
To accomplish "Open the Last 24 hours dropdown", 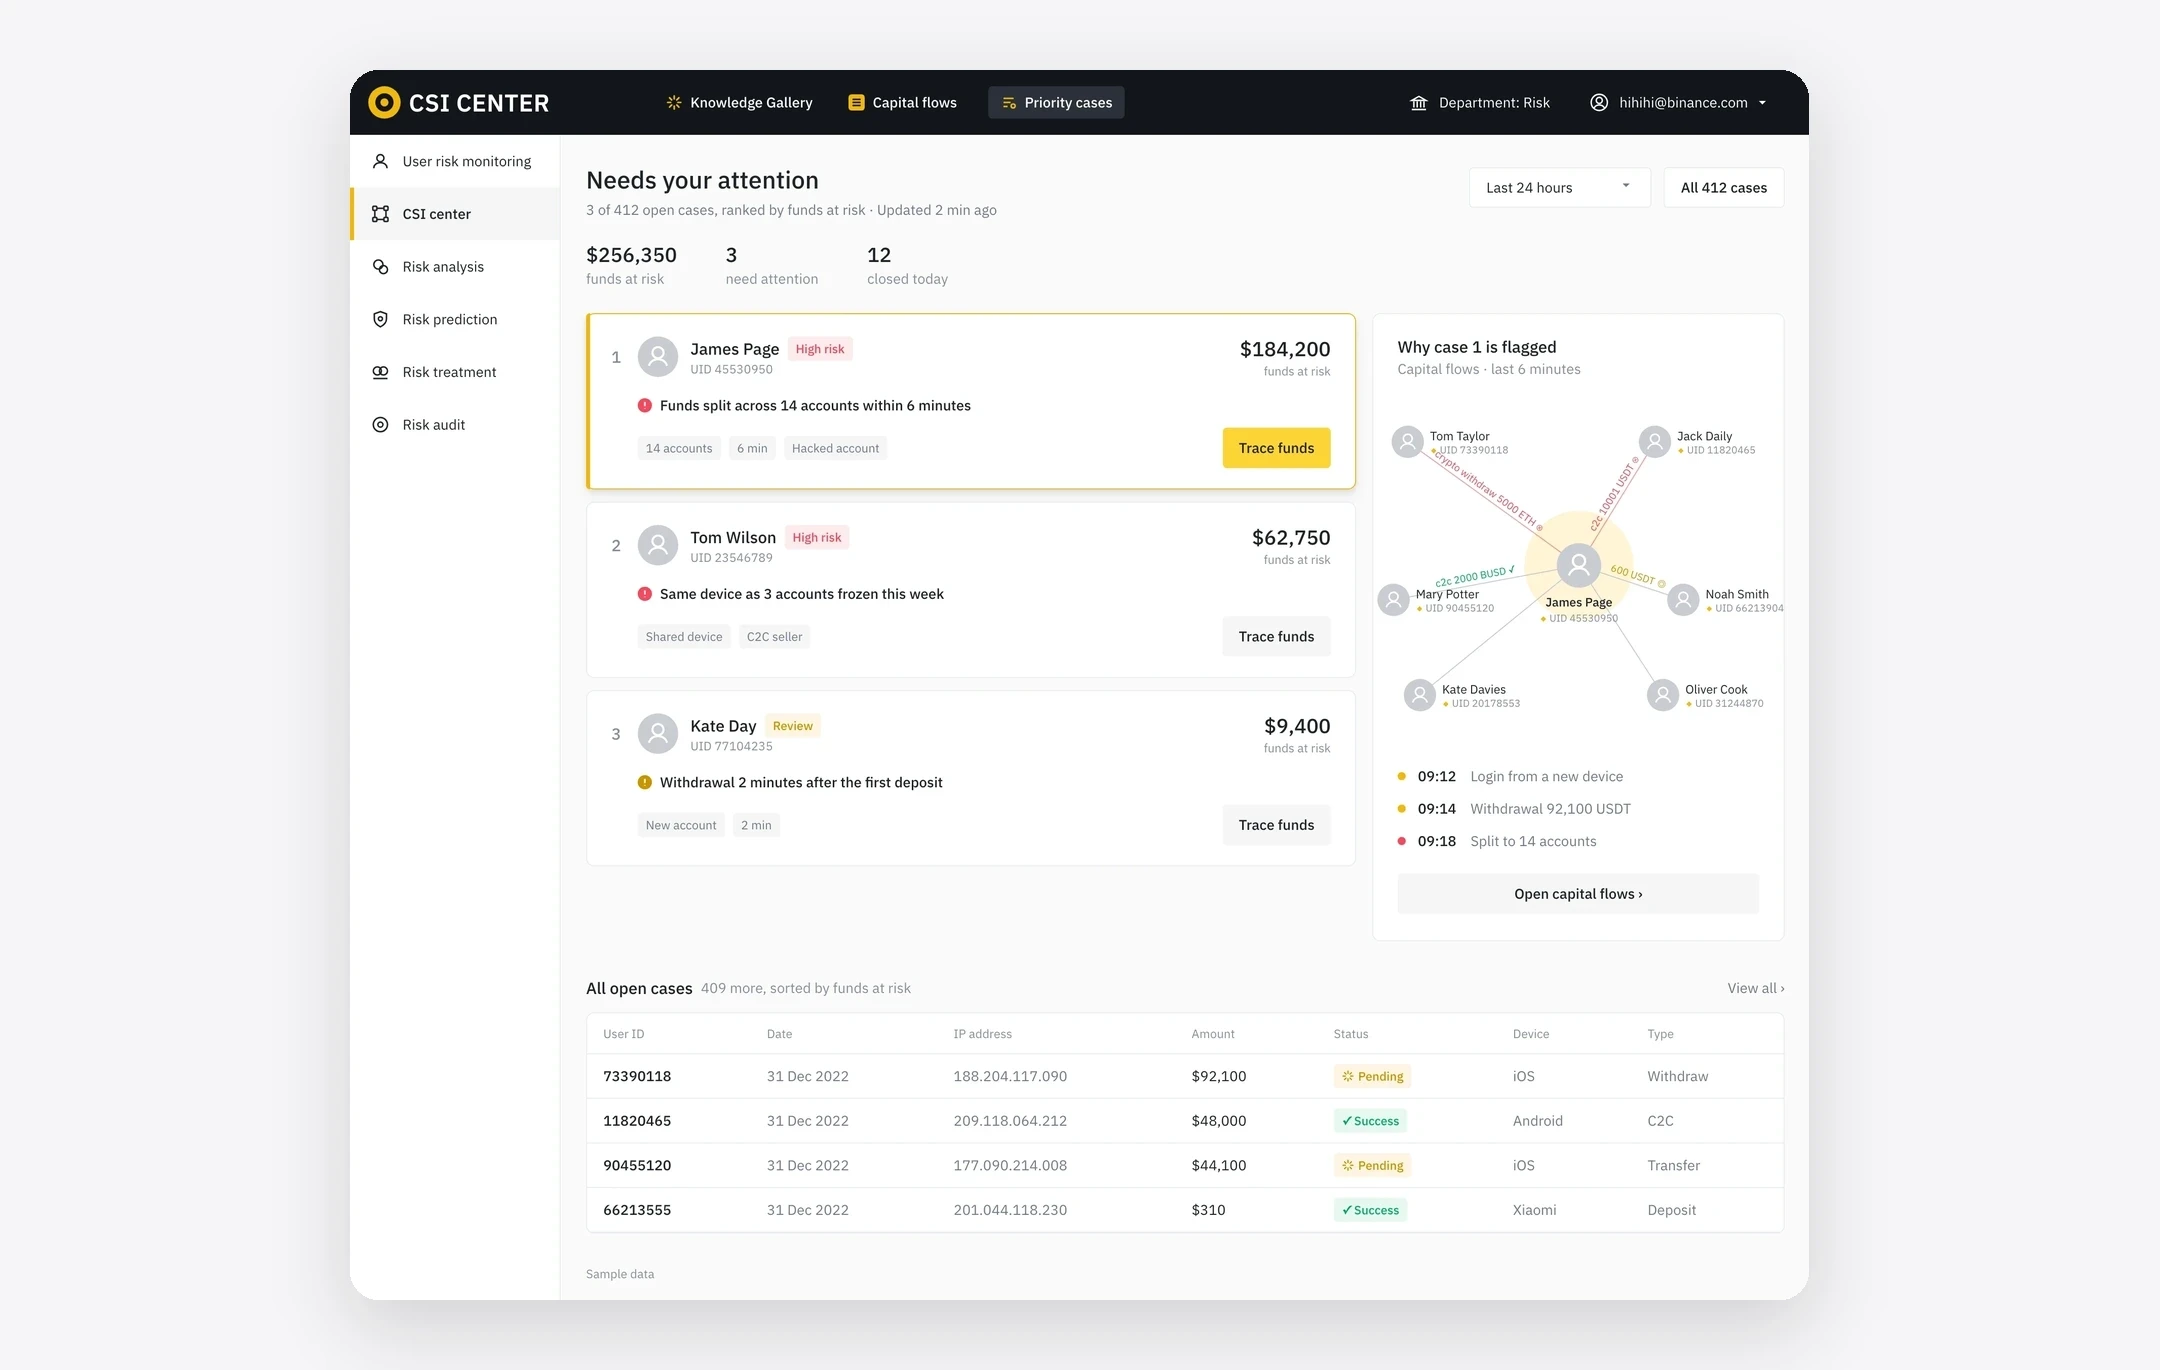I will pyautogui.click(x=1559, y=187).
